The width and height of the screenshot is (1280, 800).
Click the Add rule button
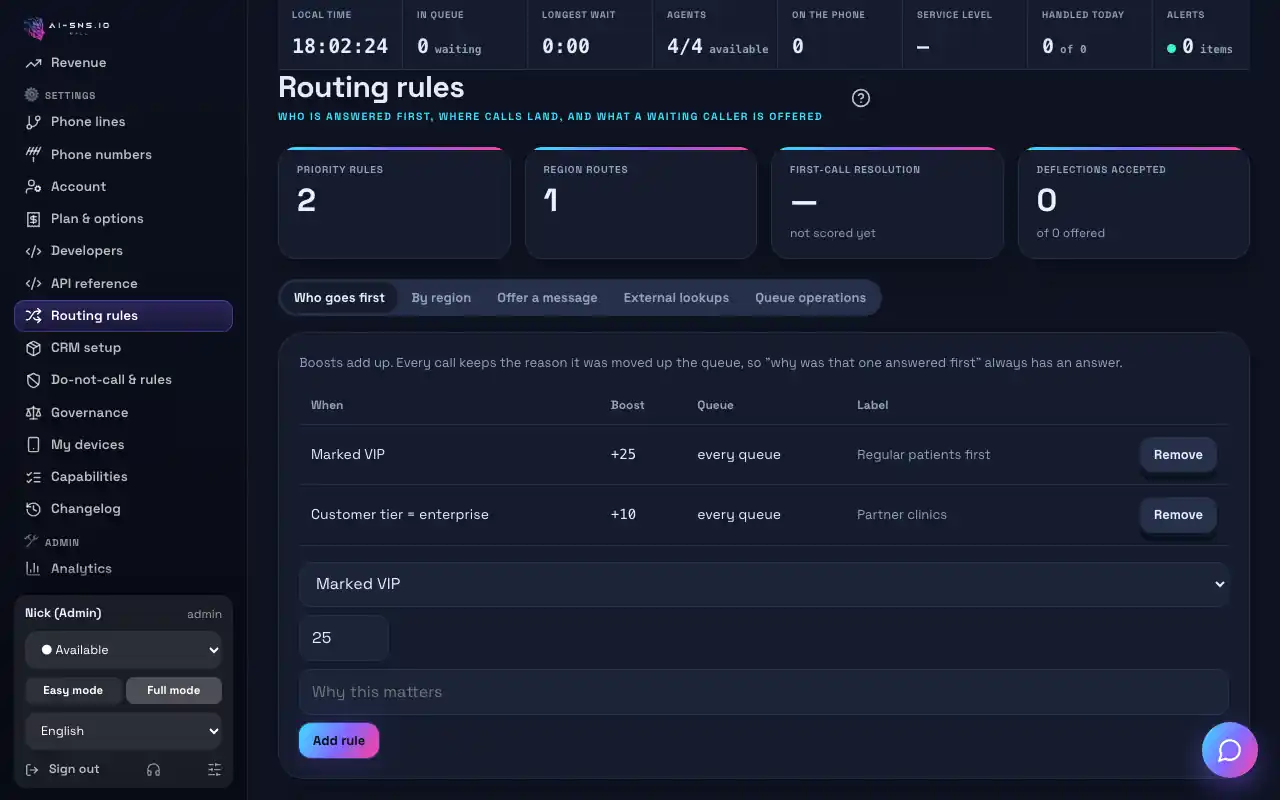(x=339, y=741)
